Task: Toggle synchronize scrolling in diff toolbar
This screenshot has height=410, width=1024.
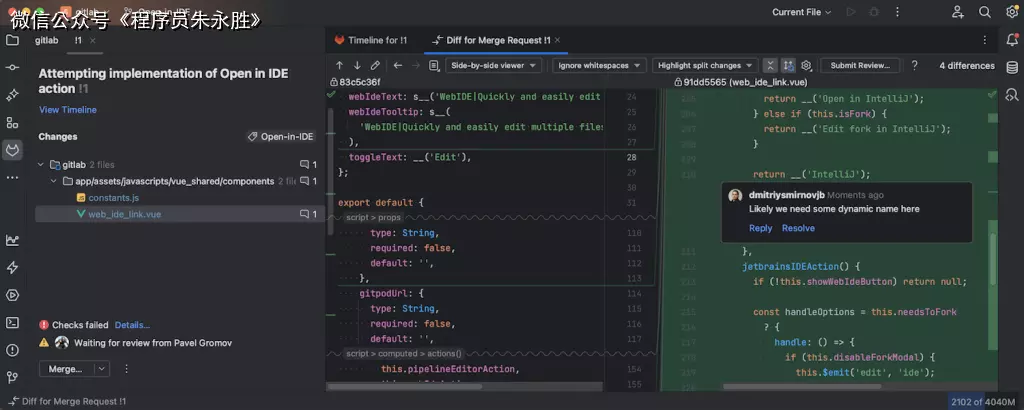Action: pos(788,65)
